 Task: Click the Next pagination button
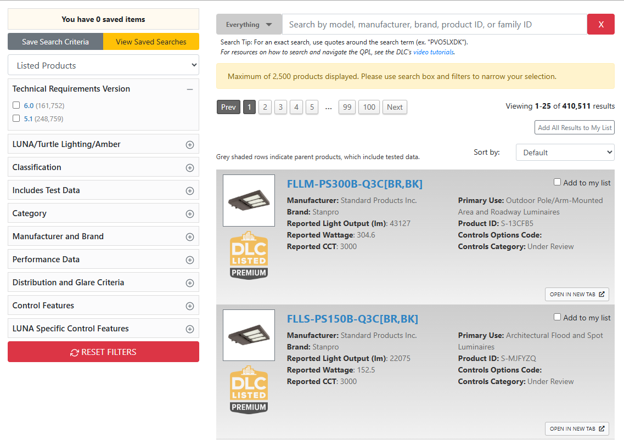click(x=395, y=107)
